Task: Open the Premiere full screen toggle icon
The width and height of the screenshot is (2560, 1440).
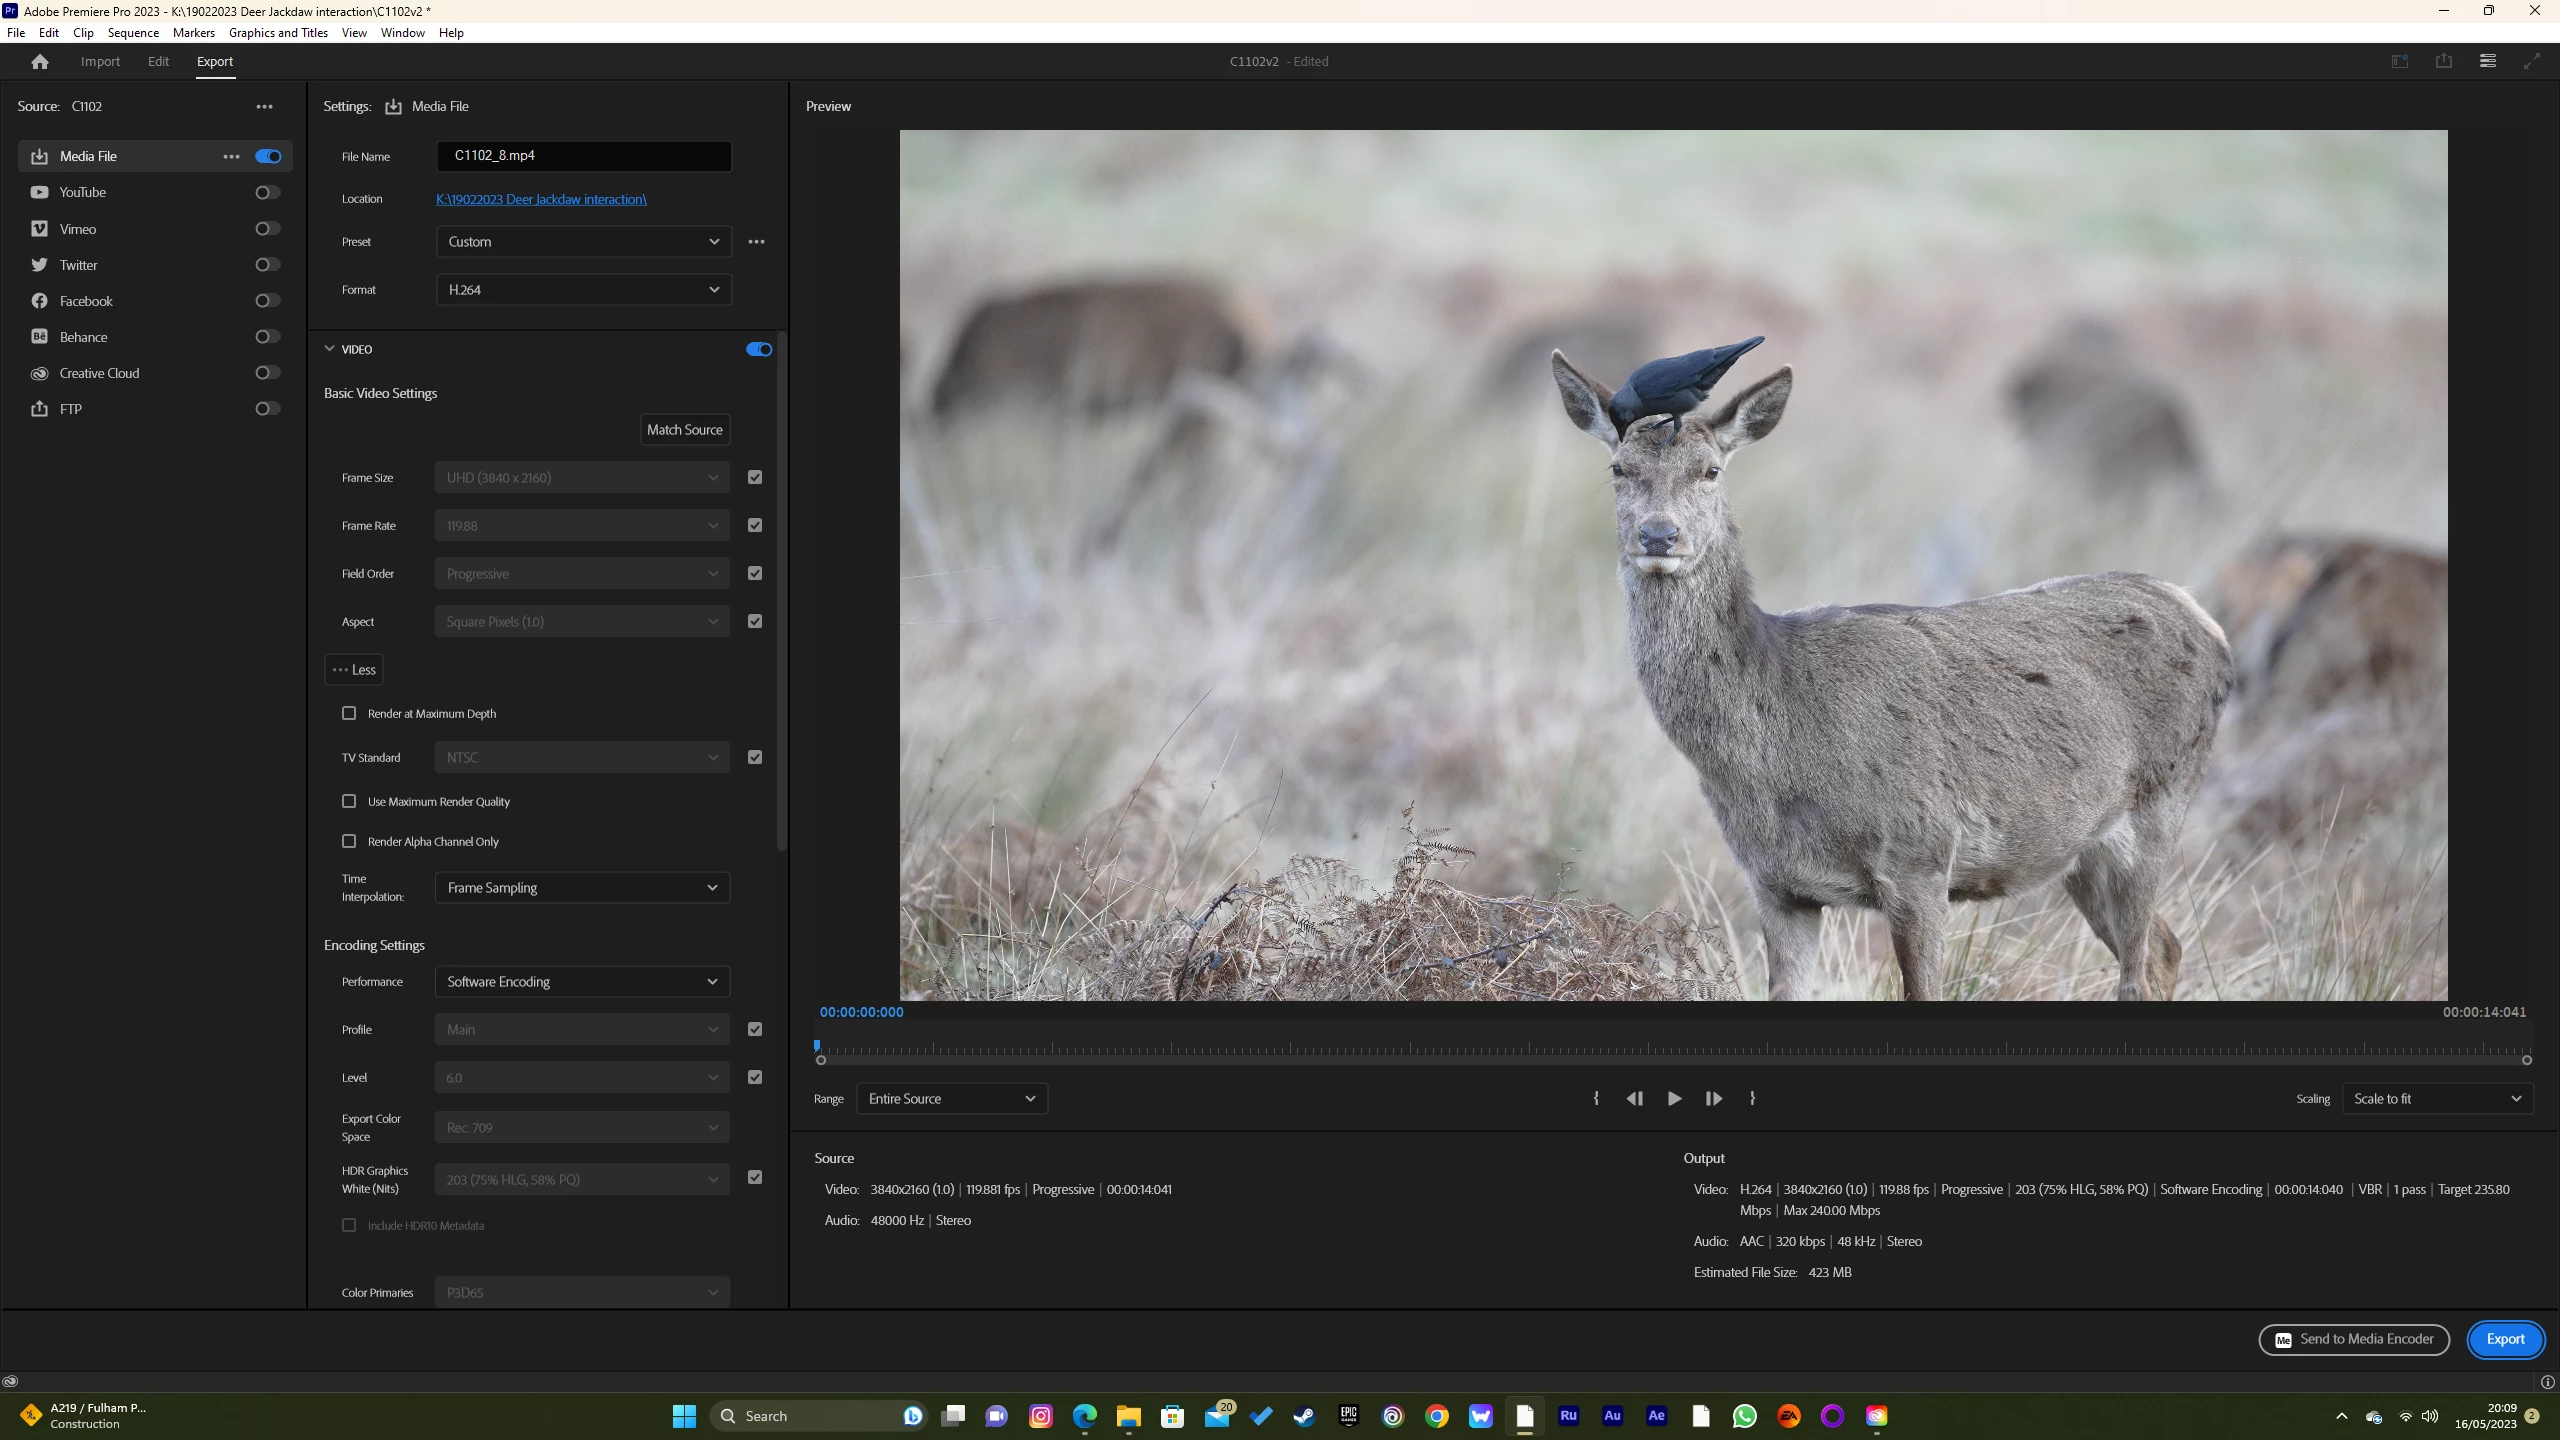Action: 2531,61
